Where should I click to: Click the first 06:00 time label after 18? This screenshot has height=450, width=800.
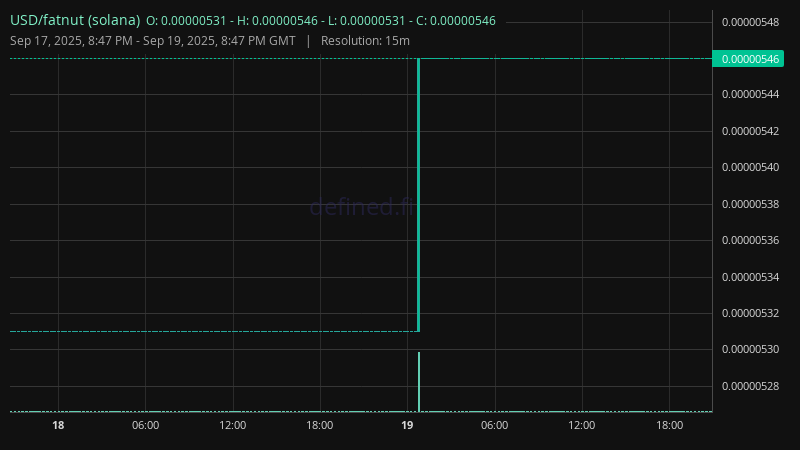pyautogui.click(x=145, y=426)
